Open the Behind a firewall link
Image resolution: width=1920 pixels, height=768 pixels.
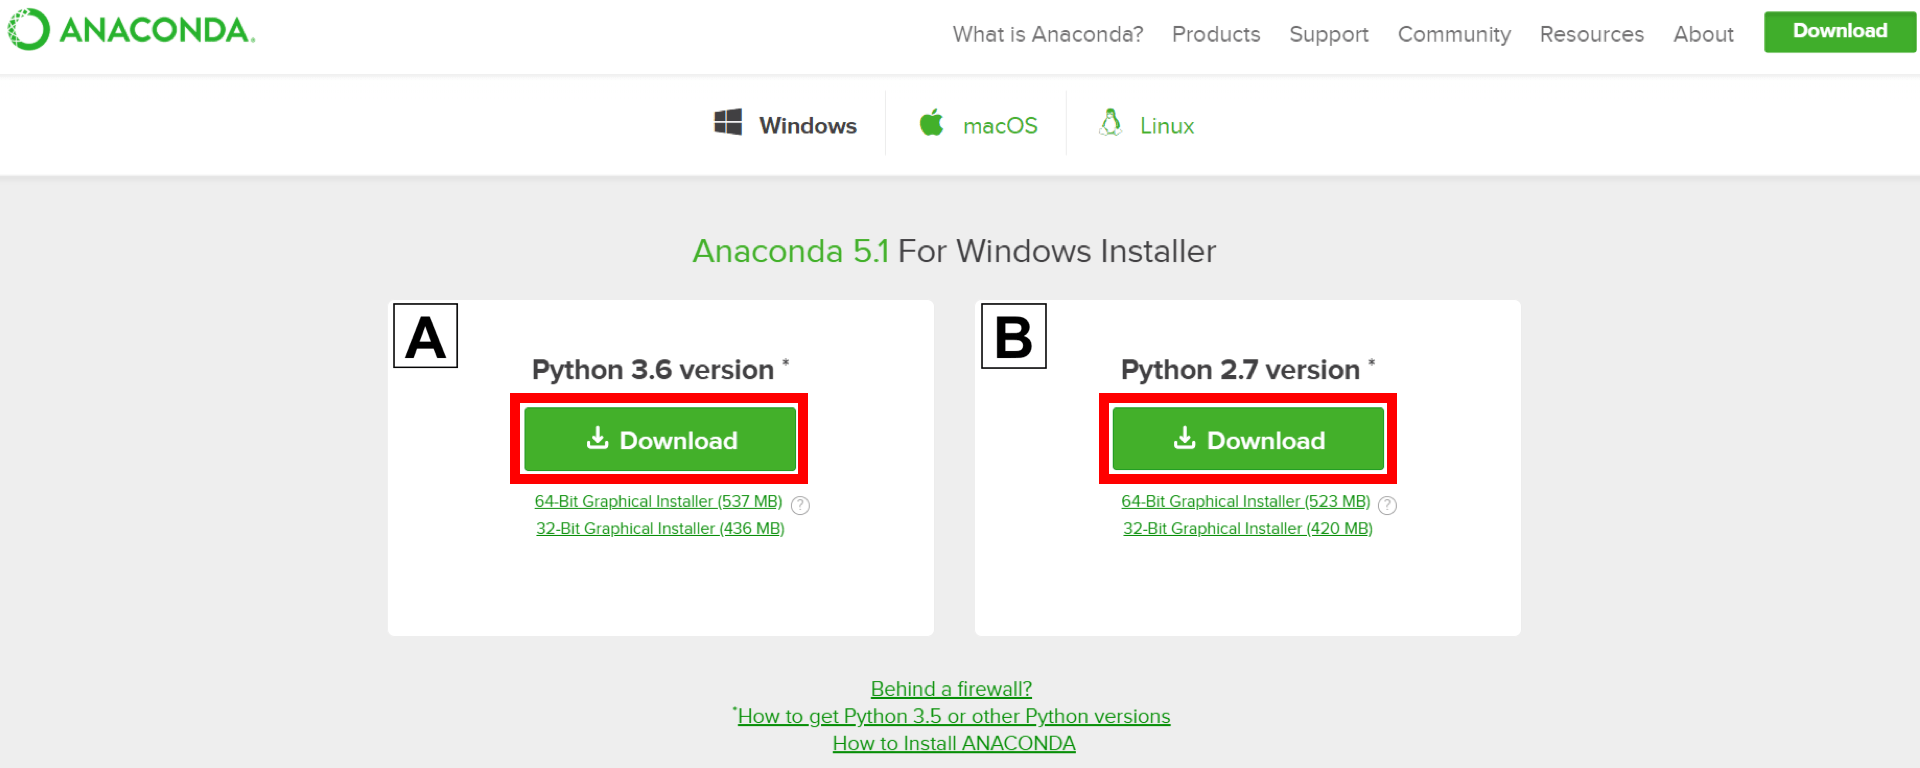pyautogui.click(x=951, y=688)
